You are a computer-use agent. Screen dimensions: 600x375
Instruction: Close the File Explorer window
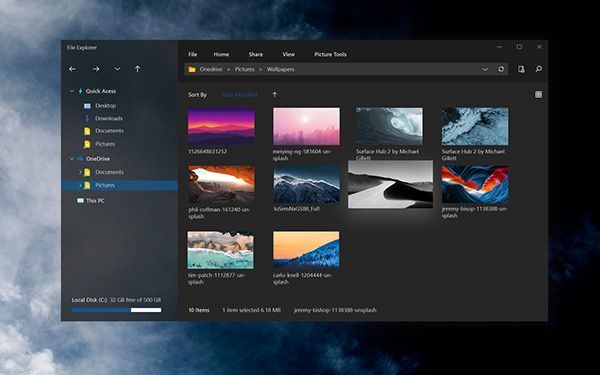click(539, 47)
